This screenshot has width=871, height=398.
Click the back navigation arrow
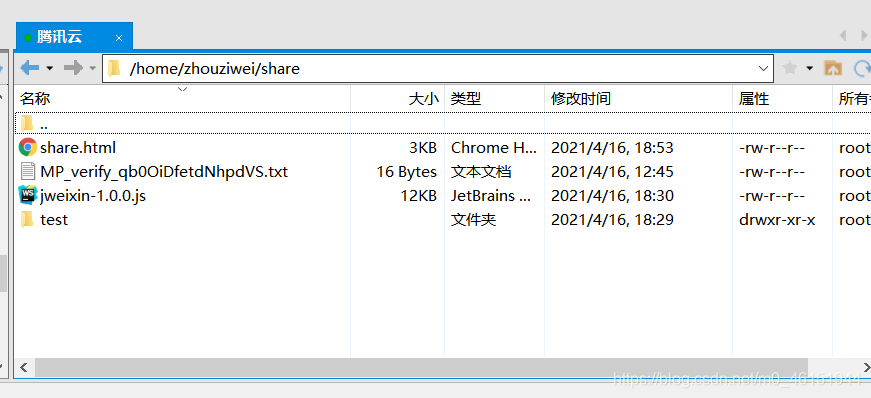pos(29,68)
